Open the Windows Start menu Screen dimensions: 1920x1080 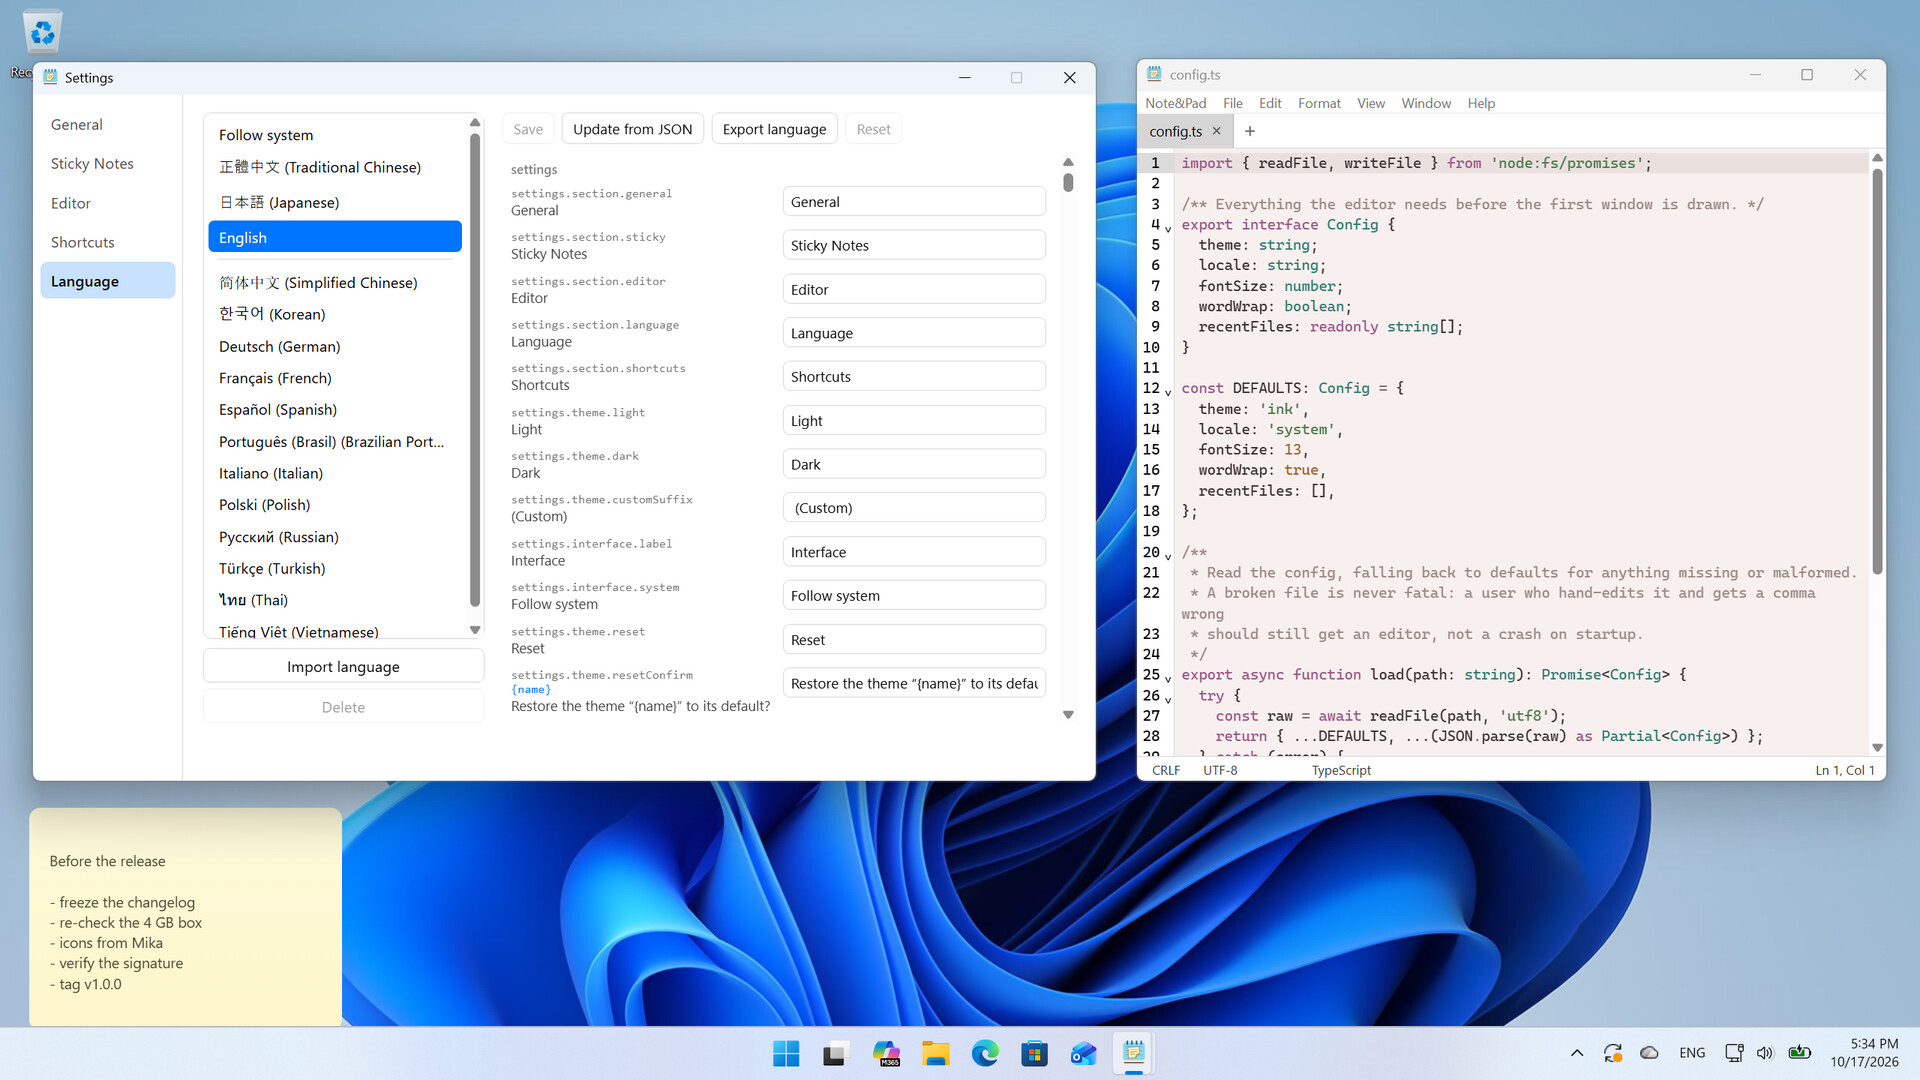click(786, 1053)
